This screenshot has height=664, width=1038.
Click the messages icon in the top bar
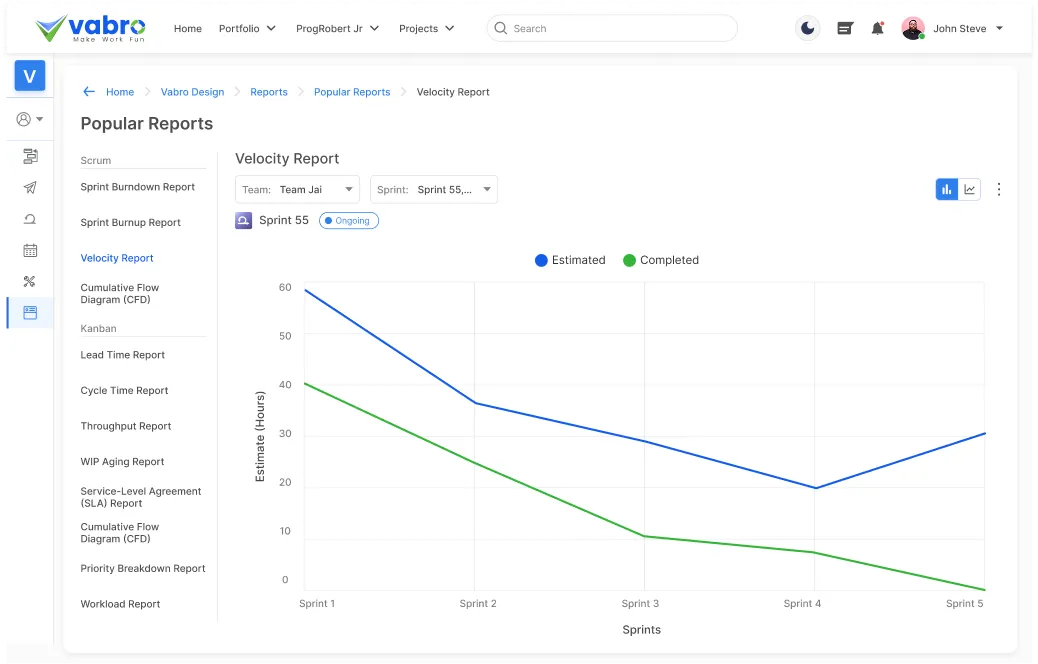[845, 28]
